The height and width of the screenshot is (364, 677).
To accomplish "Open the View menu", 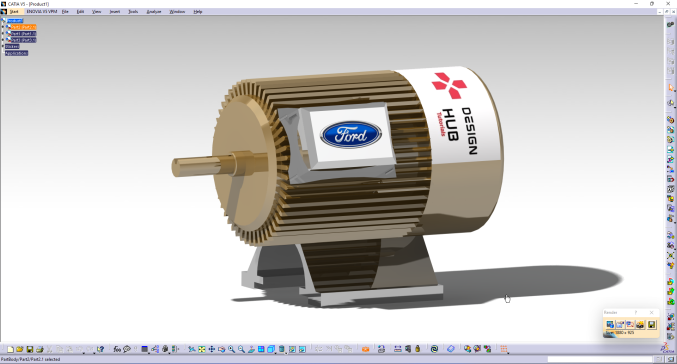I will (97, 12).
